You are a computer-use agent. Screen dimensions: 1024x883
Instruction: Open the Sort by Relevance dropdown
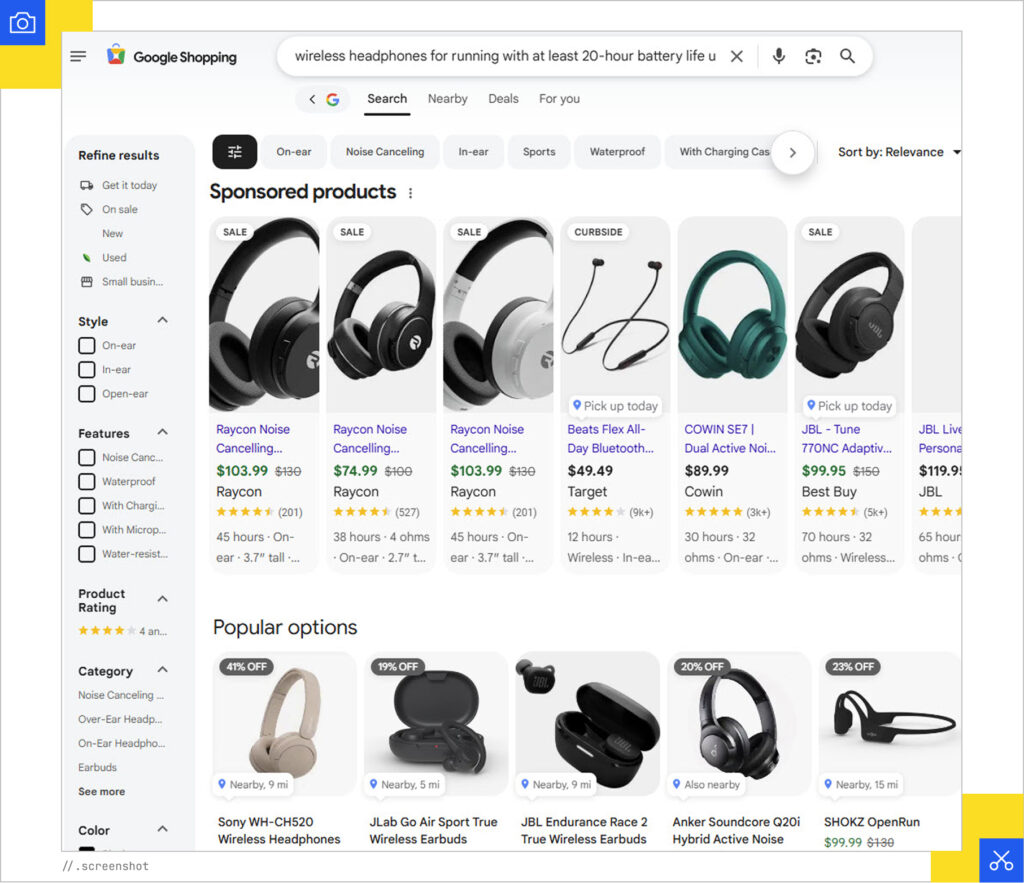coord(899,151)
